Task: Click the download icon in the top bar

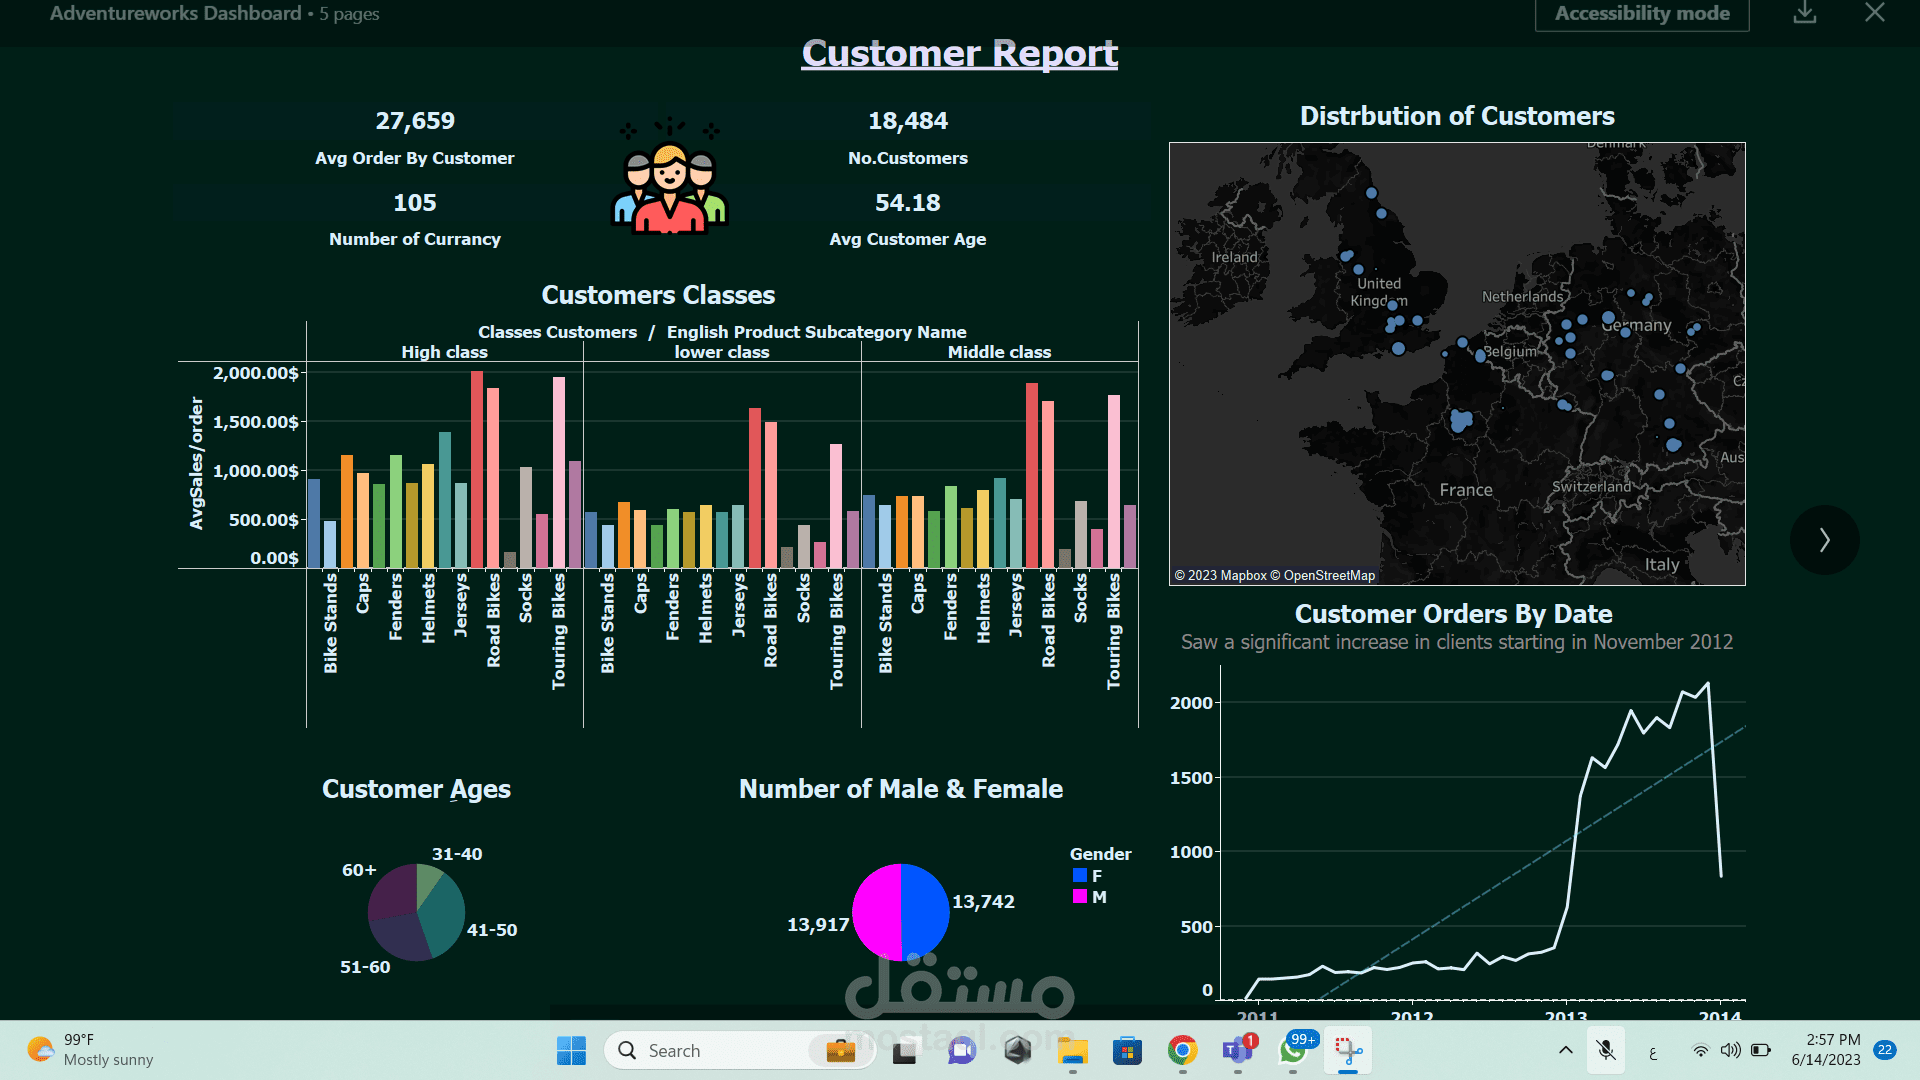Action: click(x=1804, y=13)
